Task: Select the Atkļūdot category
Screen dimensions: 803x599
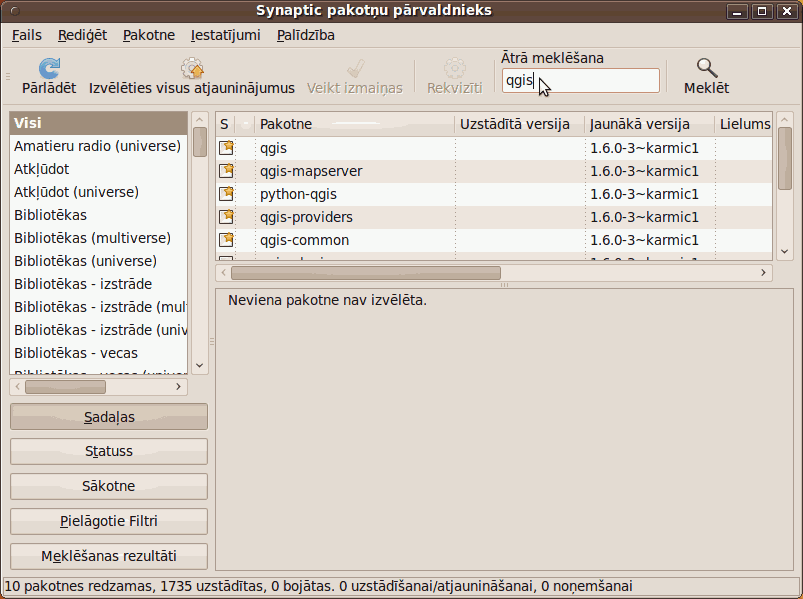Action: [x=98, y=169]
